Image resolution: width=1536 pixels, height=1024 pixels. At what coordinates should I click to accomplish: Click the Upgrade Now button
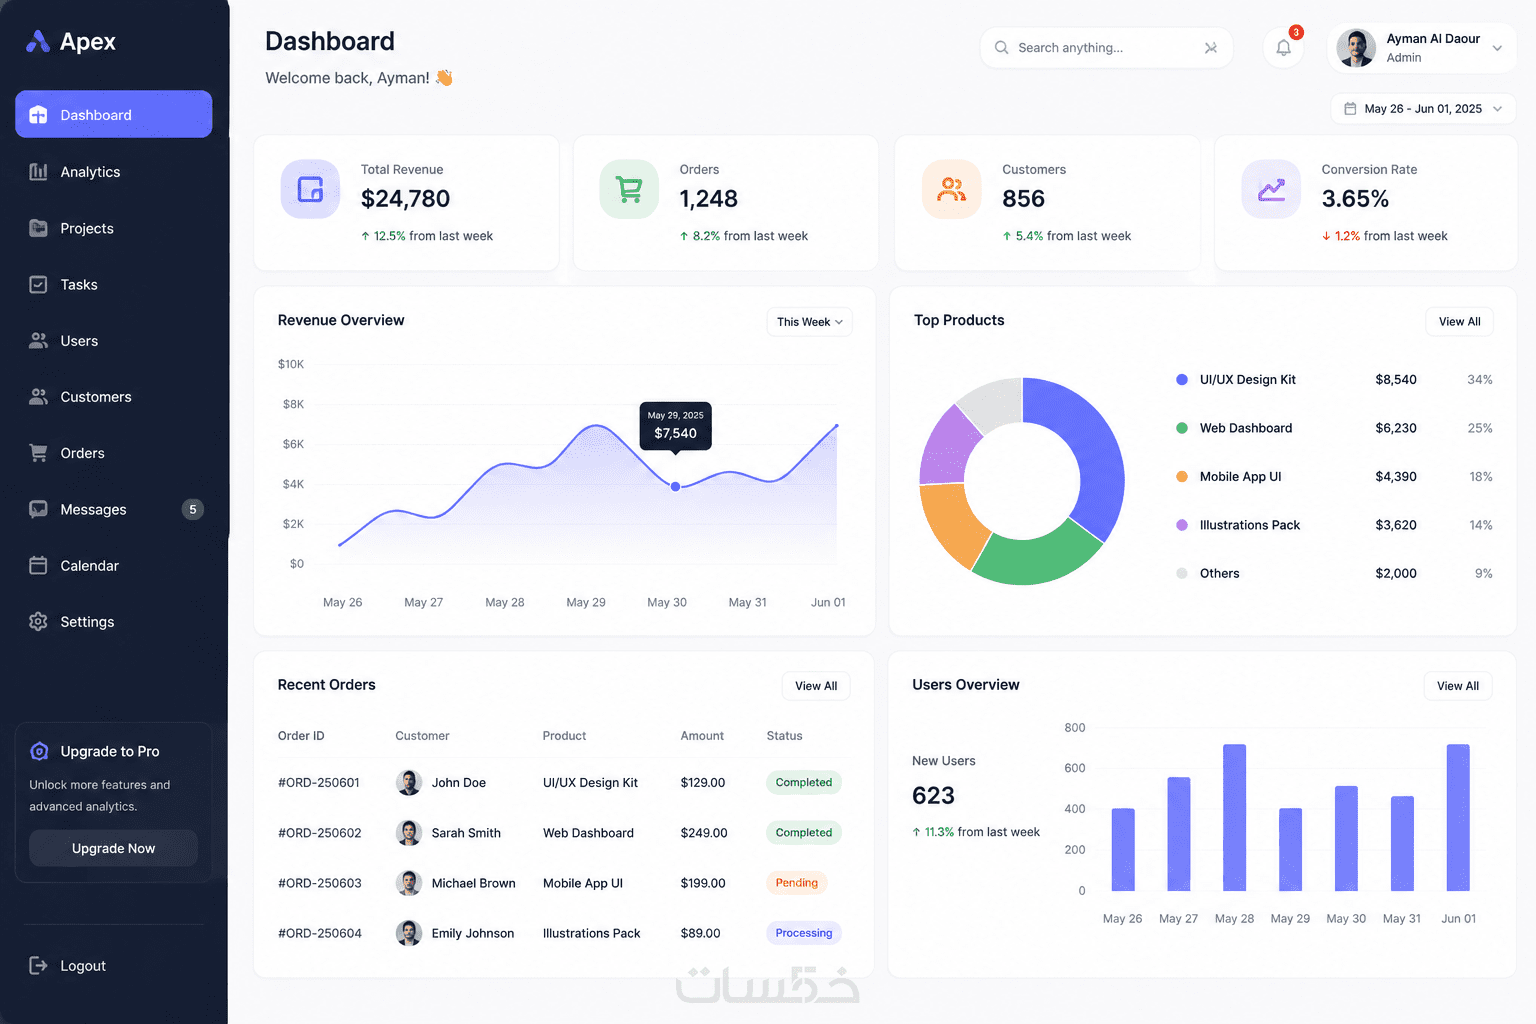[x=113, y=848]
